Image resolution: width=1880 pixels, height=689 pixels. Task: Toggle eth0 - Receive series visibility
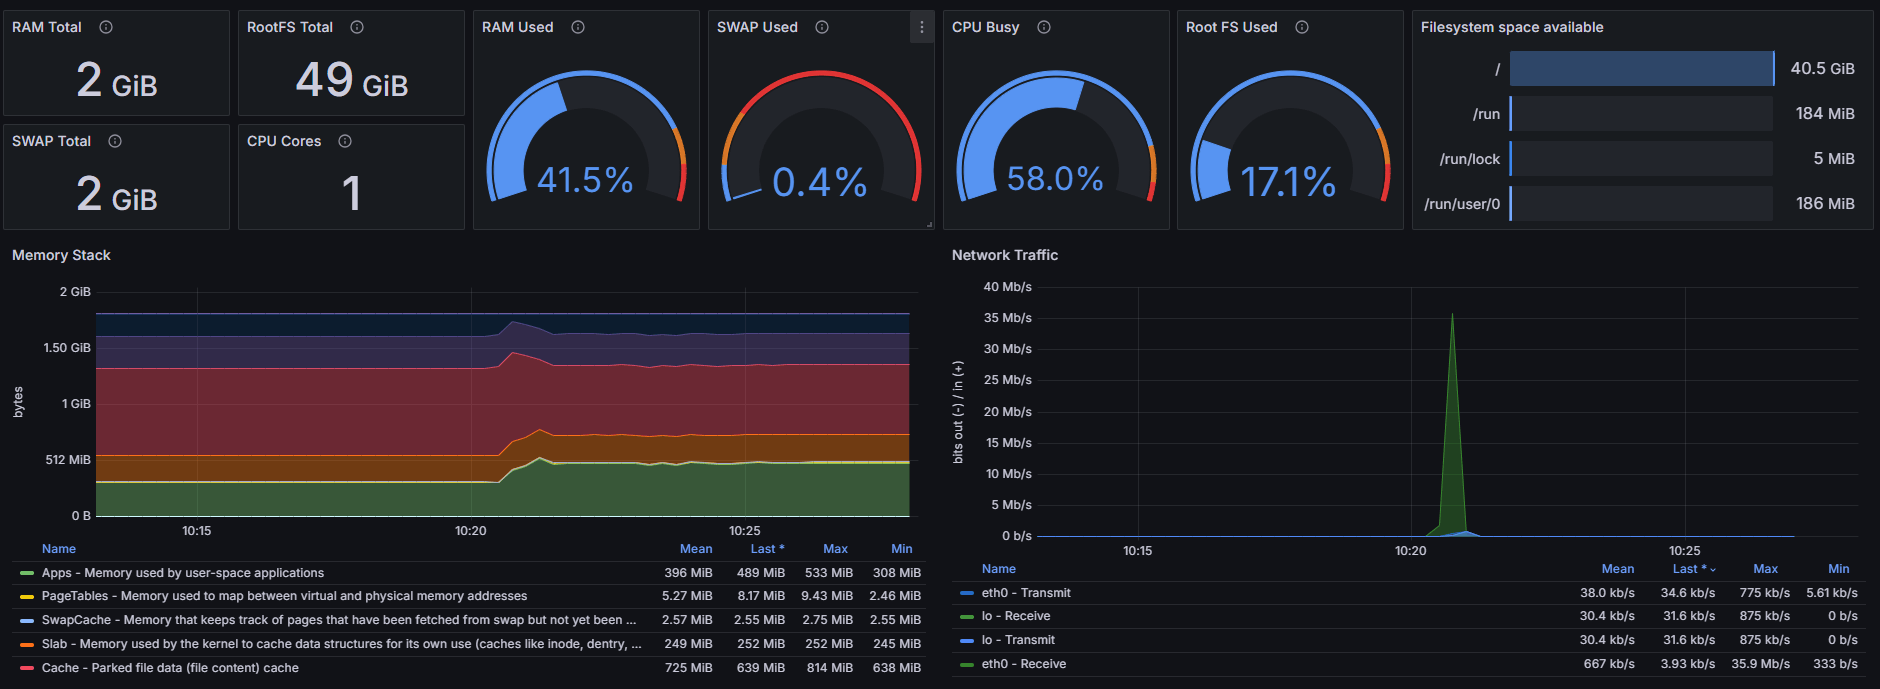[1023, 664]
